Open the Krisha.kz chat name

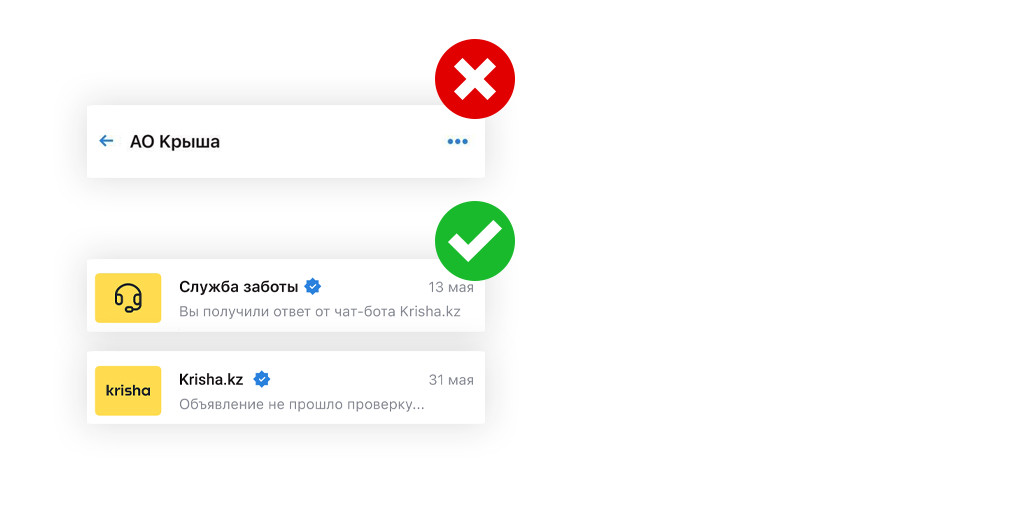coord(211,379)
